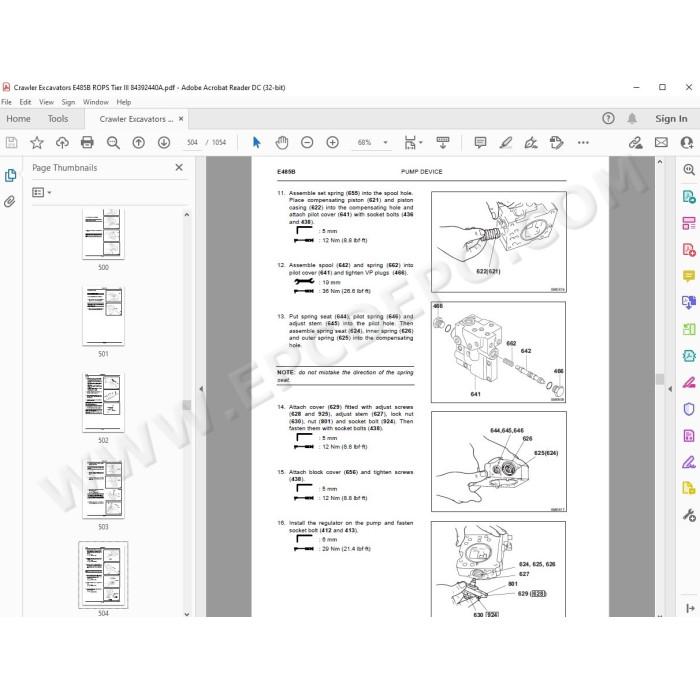Open notifications bell

click(632, 118)
